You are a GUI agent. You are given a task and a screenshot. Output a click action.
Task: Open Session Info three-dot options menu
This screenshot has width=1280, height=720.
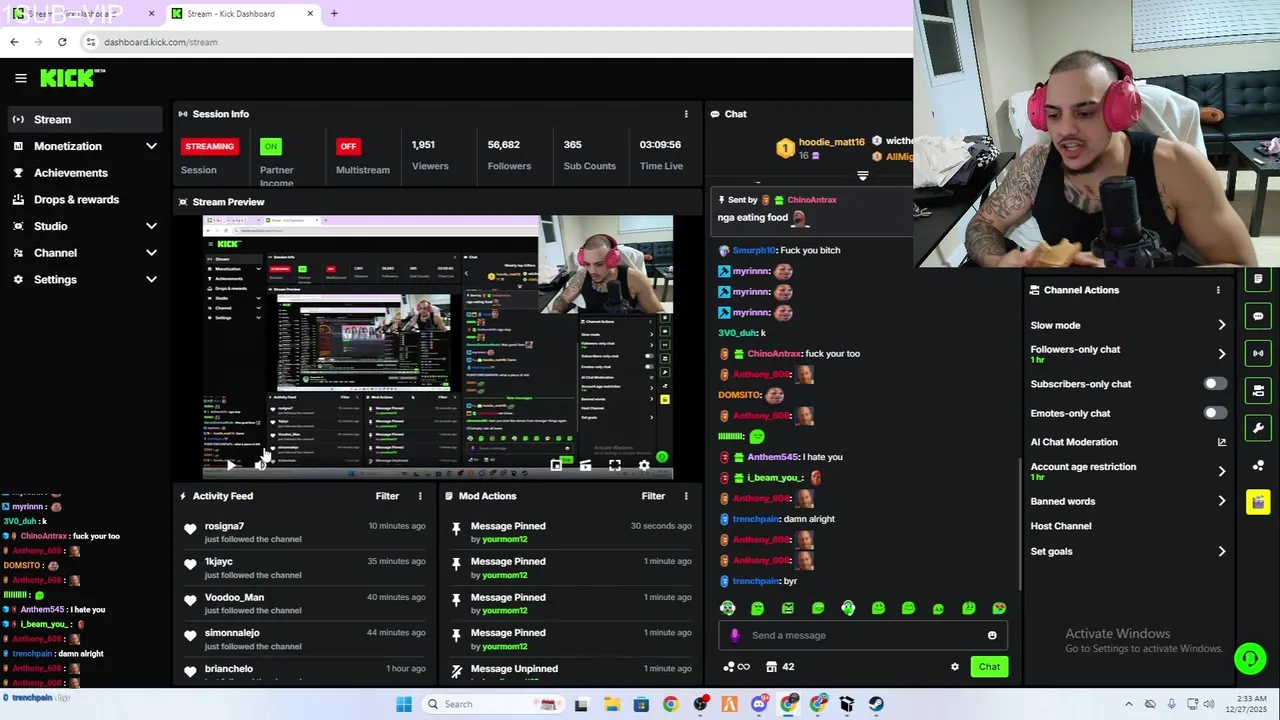[x=686, y=114]
